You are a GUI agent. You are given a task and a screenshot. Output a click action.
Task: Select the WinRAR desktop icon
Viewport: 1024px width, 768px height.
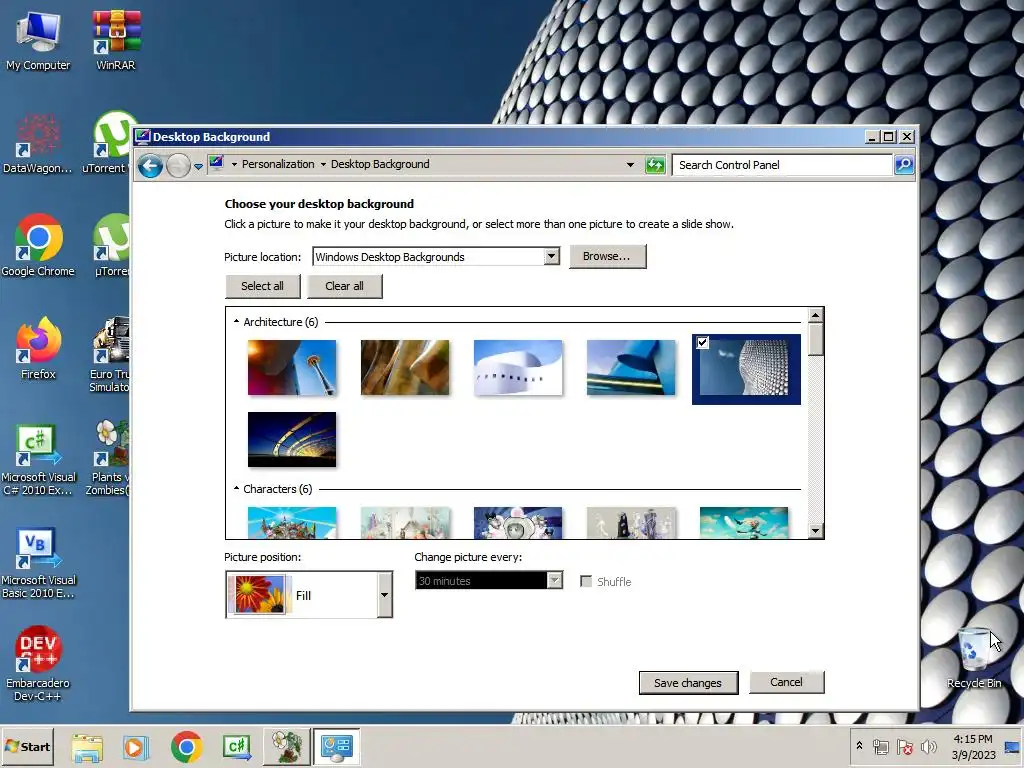click(116, 40)
